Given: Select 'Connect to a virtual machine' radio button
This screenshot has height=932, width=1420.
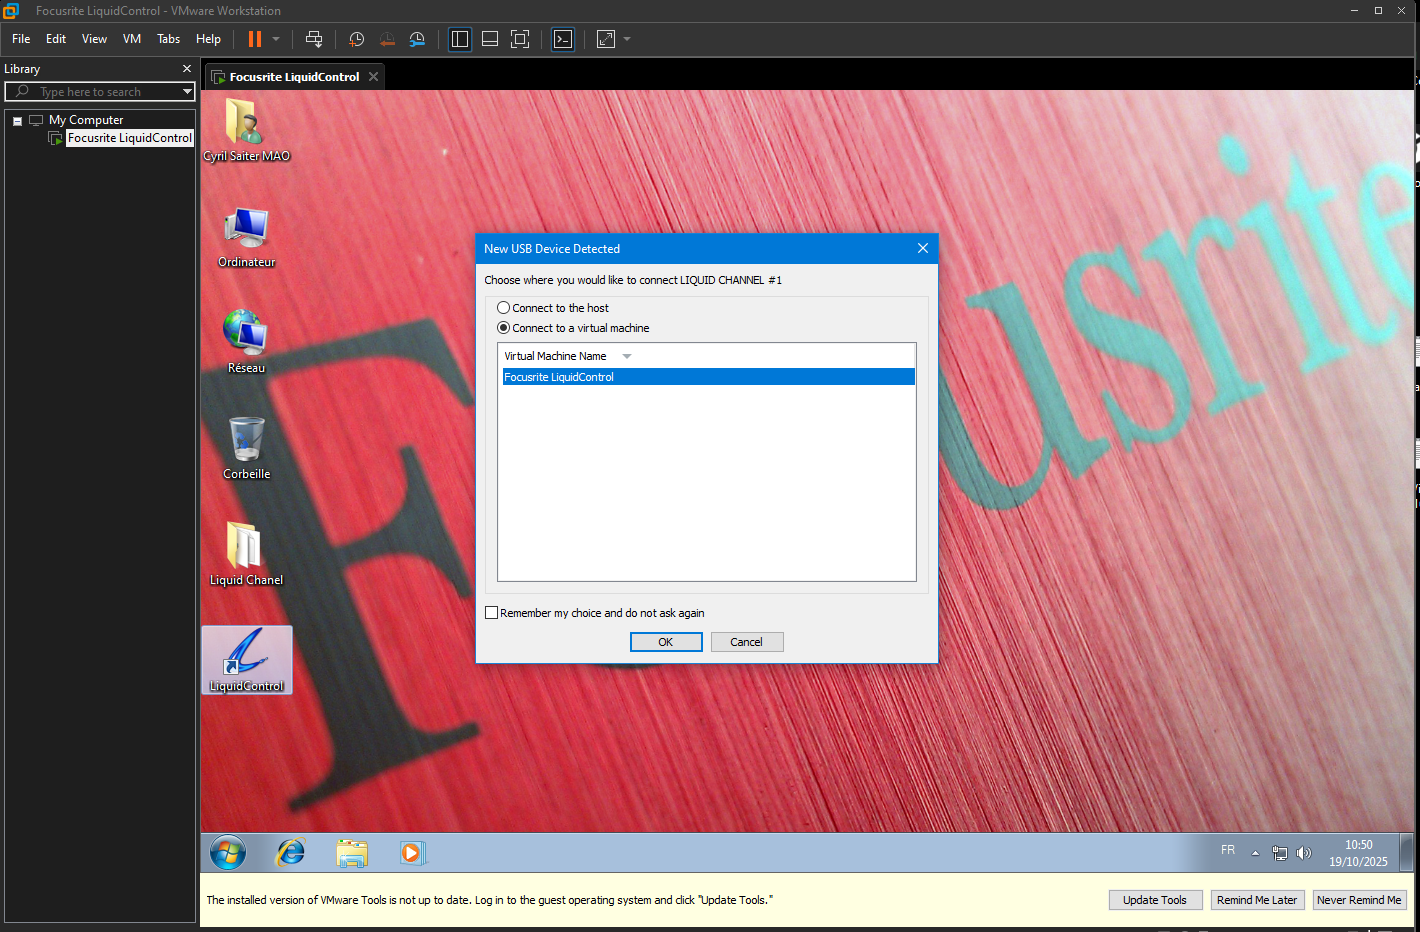Looking at the screenshot, I should (x=504, y=328).
